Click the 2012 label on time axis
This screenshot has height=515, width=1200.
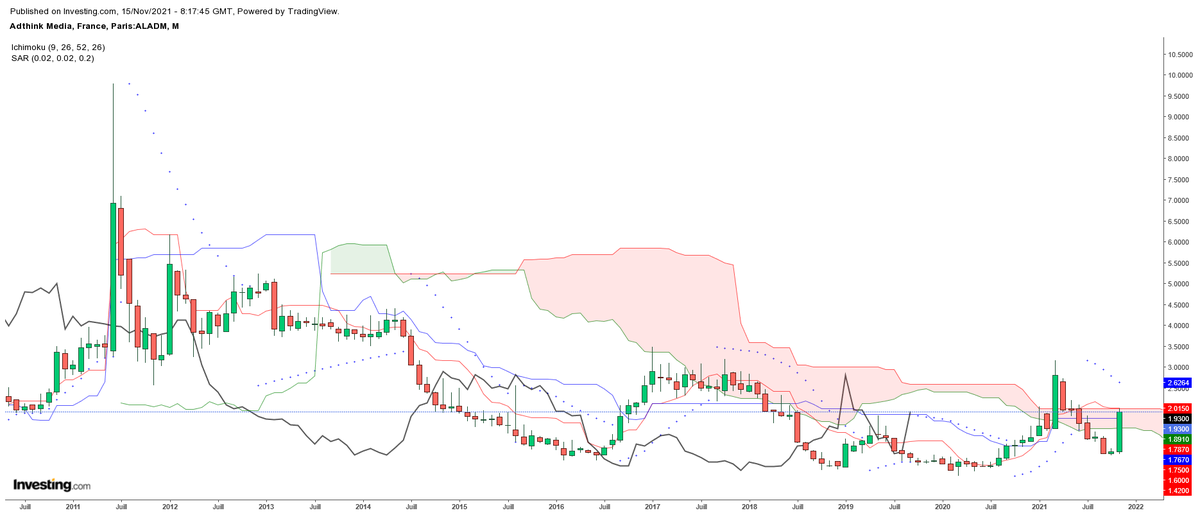pyautogui.click(x=169, y=508)
